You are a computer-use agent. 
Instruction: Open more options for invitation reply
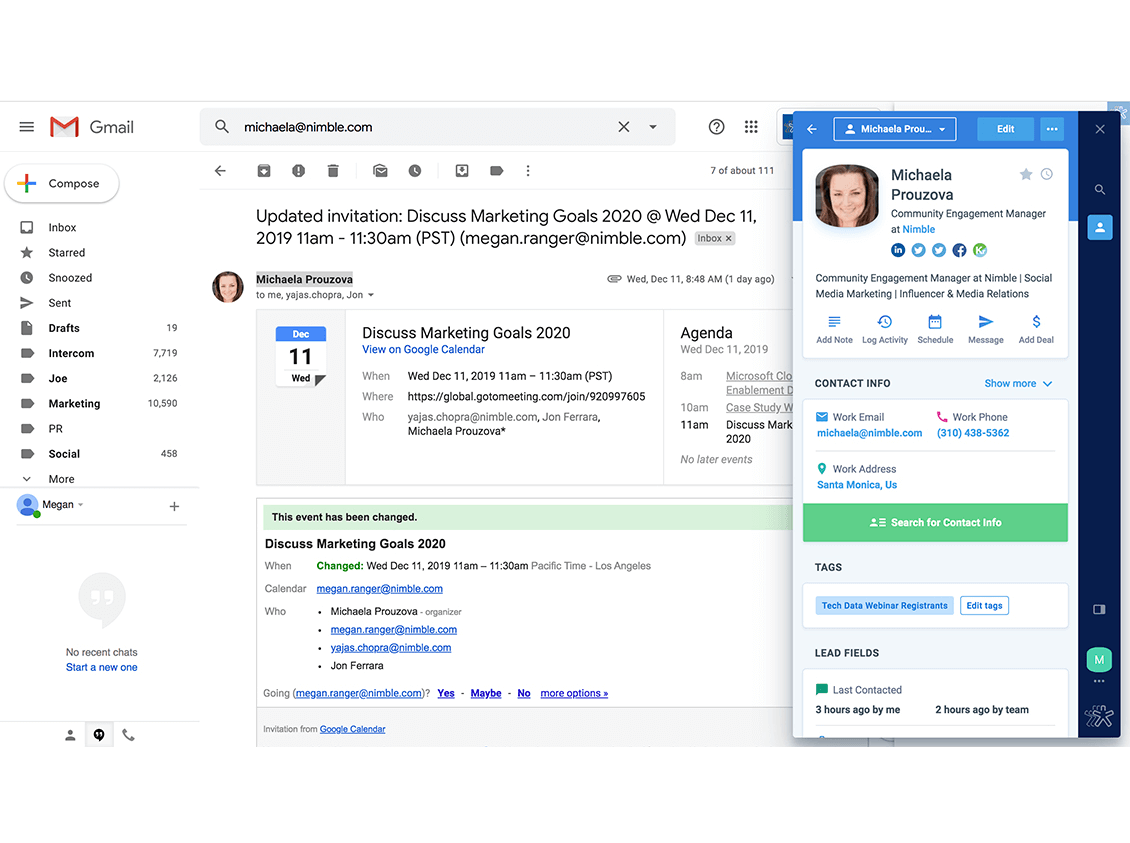(574, 693)
